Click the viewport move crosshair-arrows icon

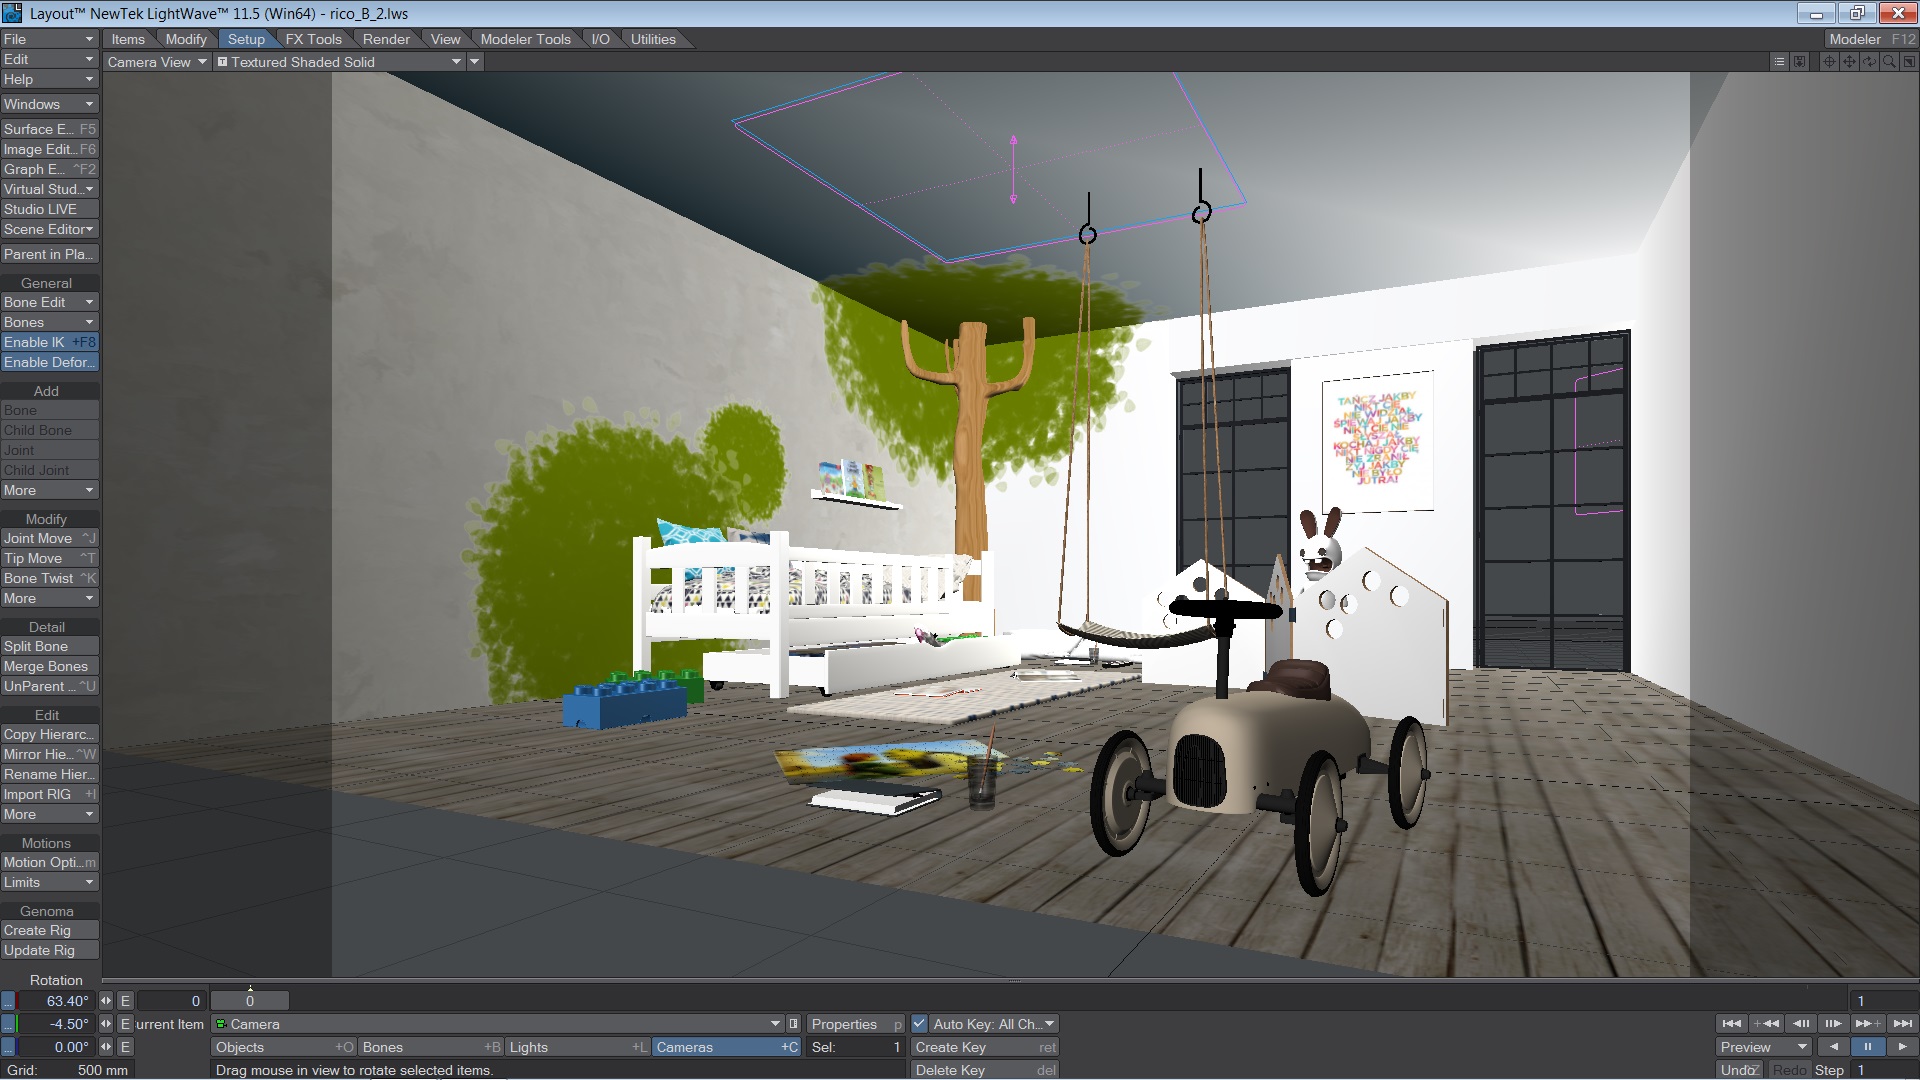tap(1849, 62)
